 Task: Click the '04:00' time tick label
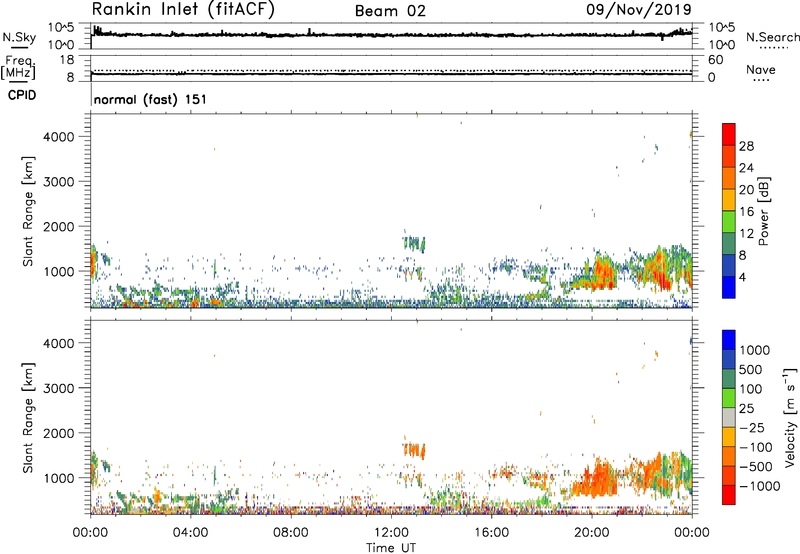coord(190,533)
